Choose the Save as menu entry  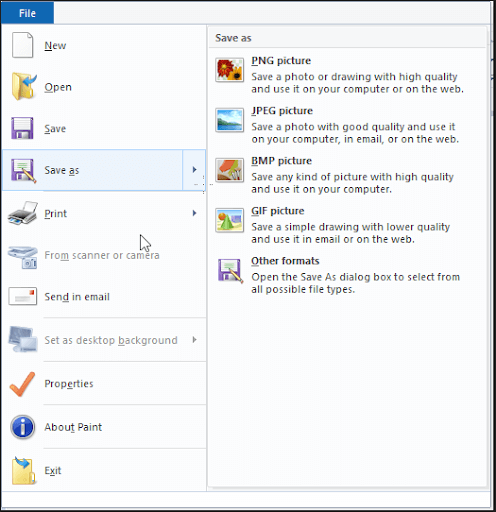92,170
